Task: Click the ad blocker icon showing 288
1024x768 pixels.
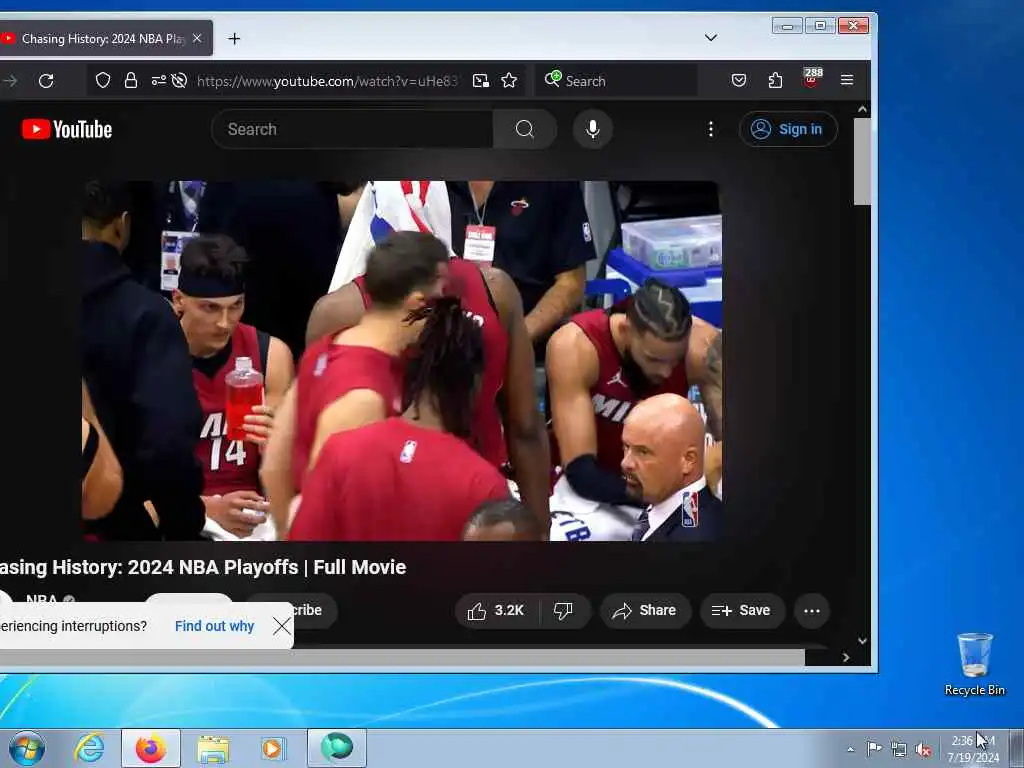Action: 812,78
